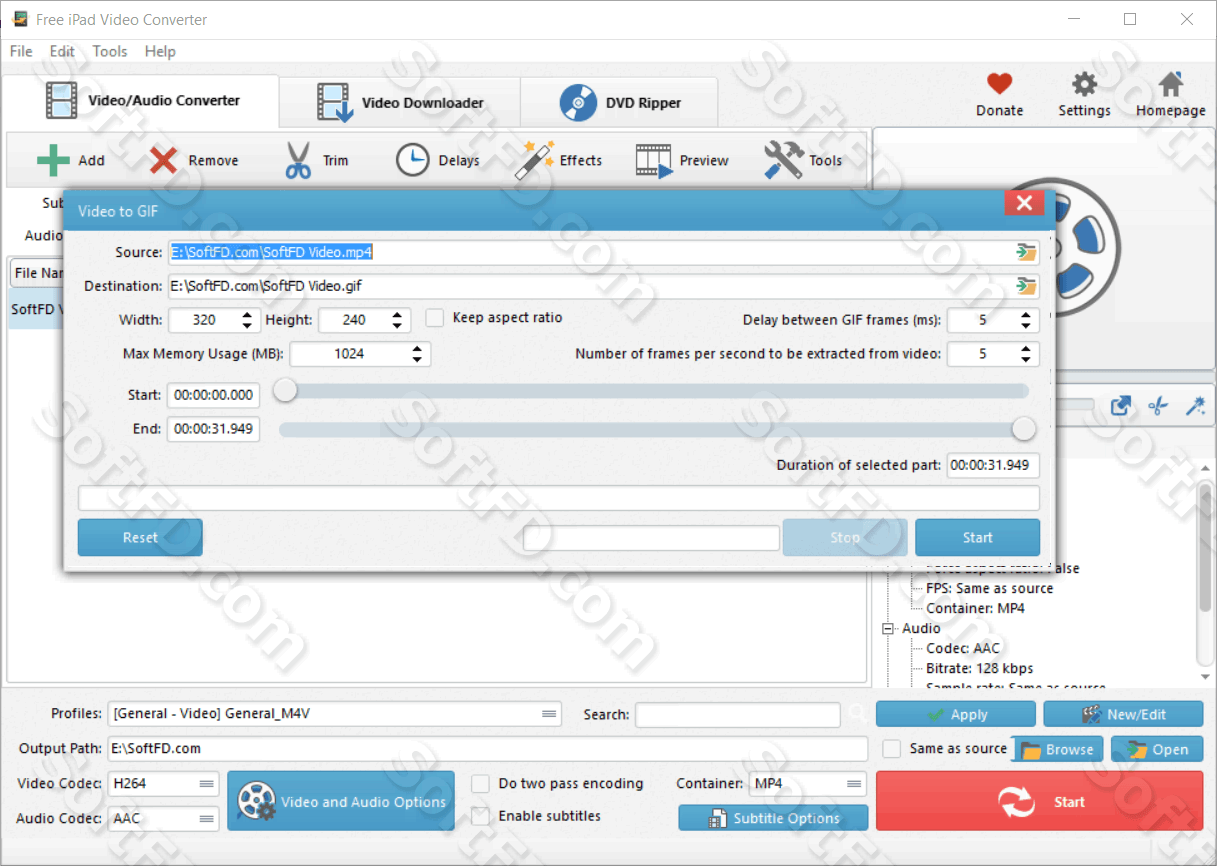
Task: Adjust the Height spinner arrows
Action: click(x=397, y=320)
